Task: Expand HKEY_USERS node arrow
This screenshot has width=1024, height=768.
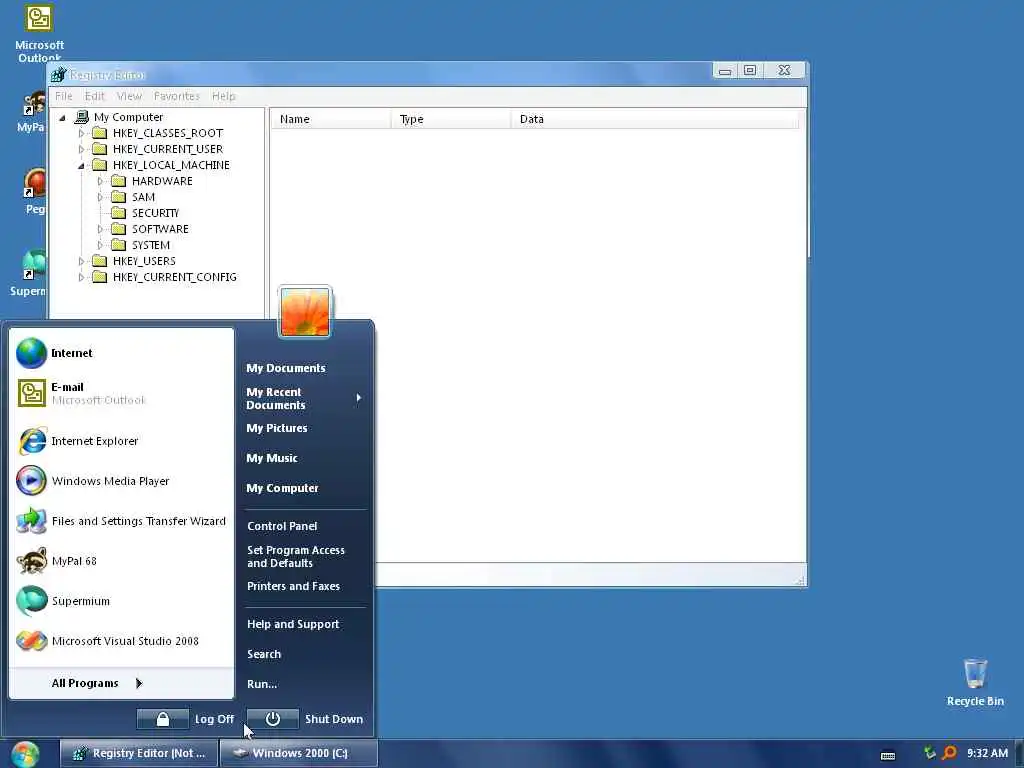Action: pos(81,261)
